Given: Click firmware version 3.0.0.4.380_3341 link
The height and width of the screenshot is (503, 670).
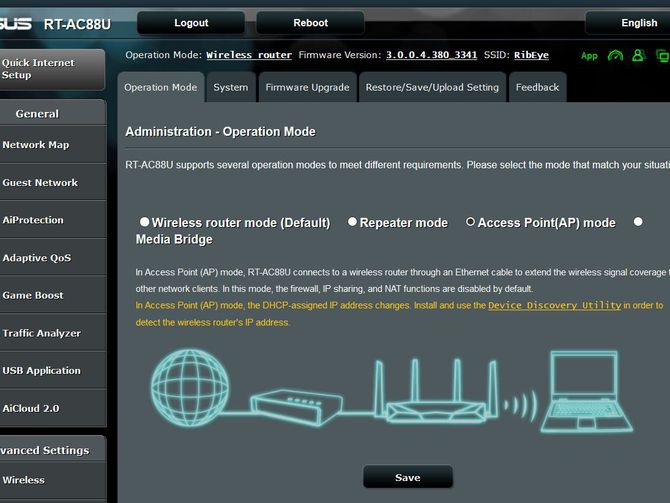Looking at the screenshot, I should [431, 55].
